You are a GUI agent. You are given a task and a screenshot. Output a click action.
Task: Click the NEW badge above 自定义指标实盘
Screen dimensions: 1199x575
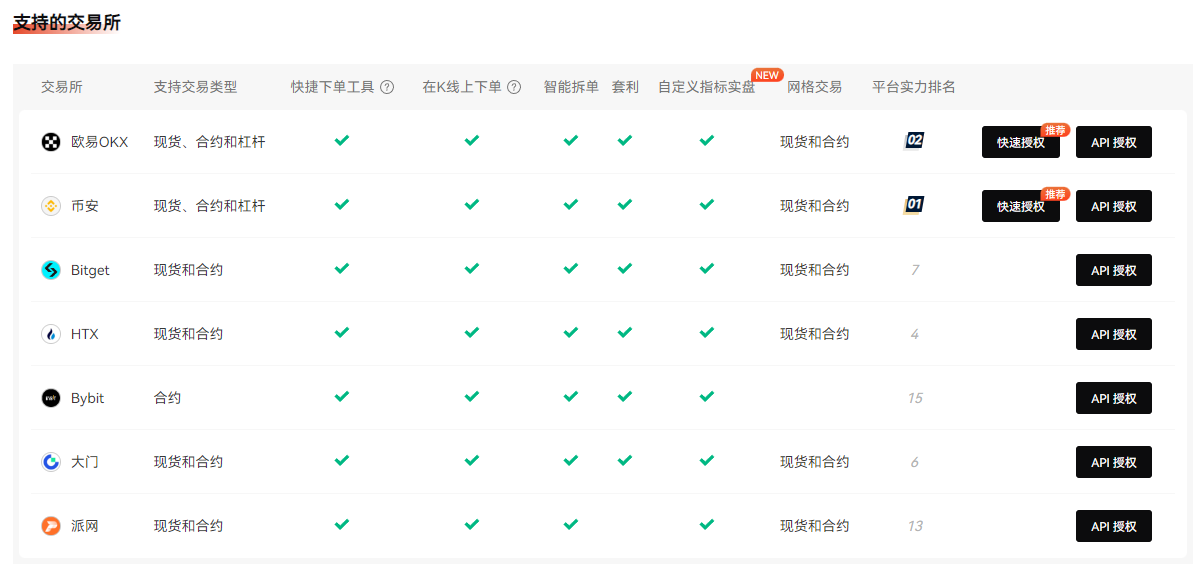pyautogui.click(x=767, y=75)
